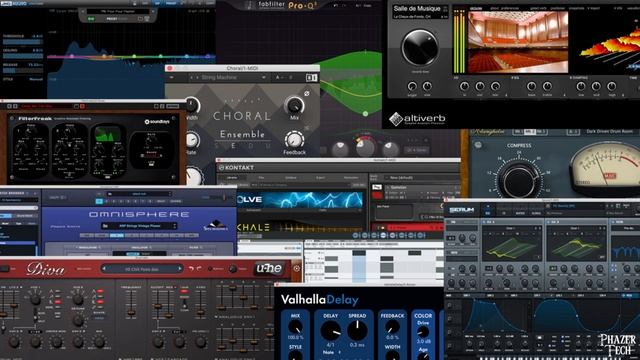Switch to Kontakt's Libraries tab

tap(232, 178)
